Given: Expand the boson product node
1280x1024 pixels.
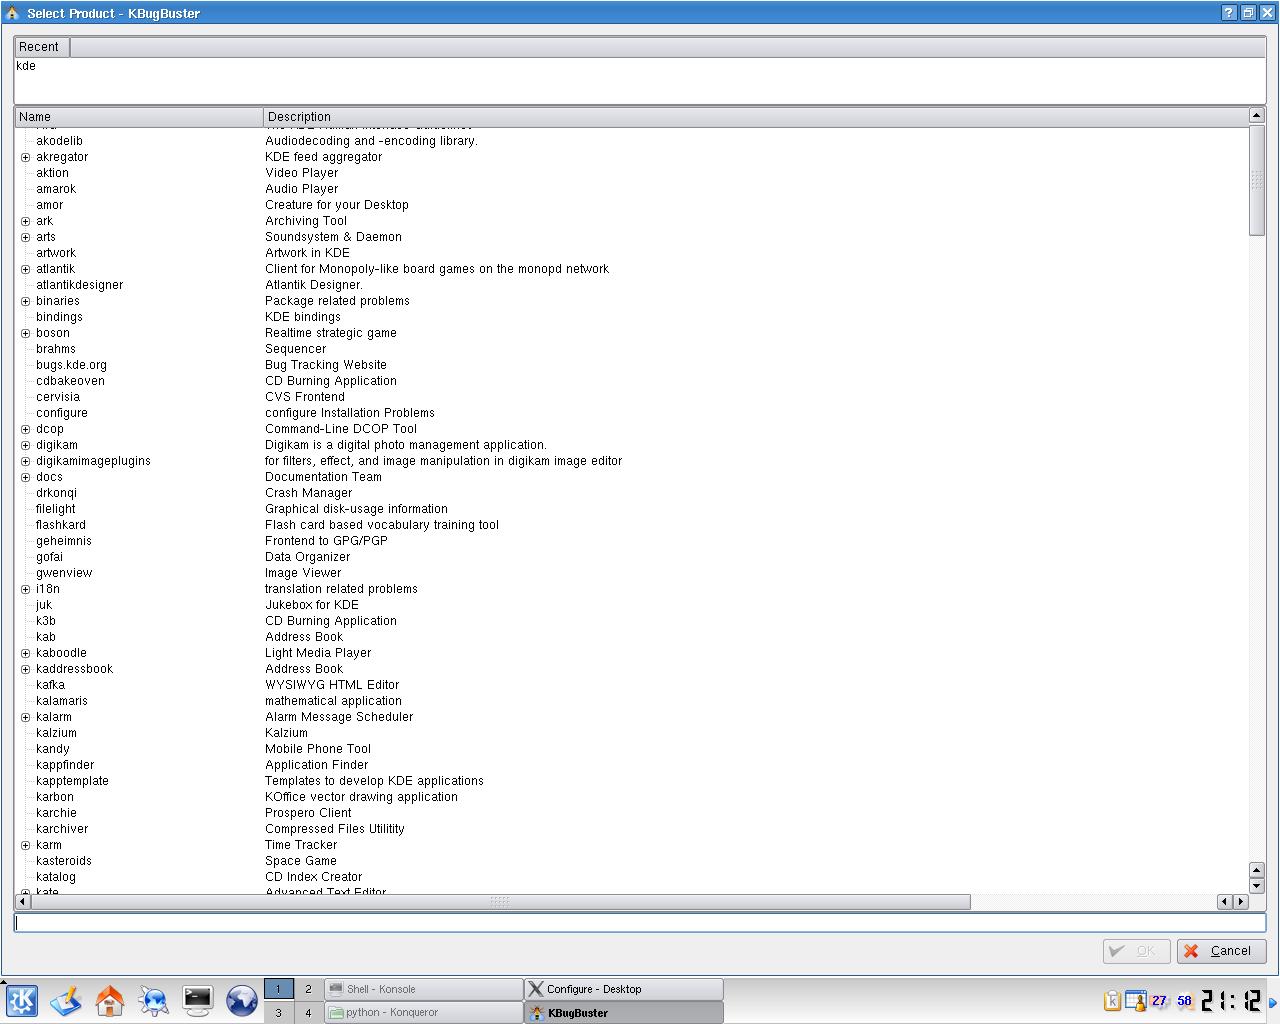Looking at the screenshot, I should (x=26, y=333).
